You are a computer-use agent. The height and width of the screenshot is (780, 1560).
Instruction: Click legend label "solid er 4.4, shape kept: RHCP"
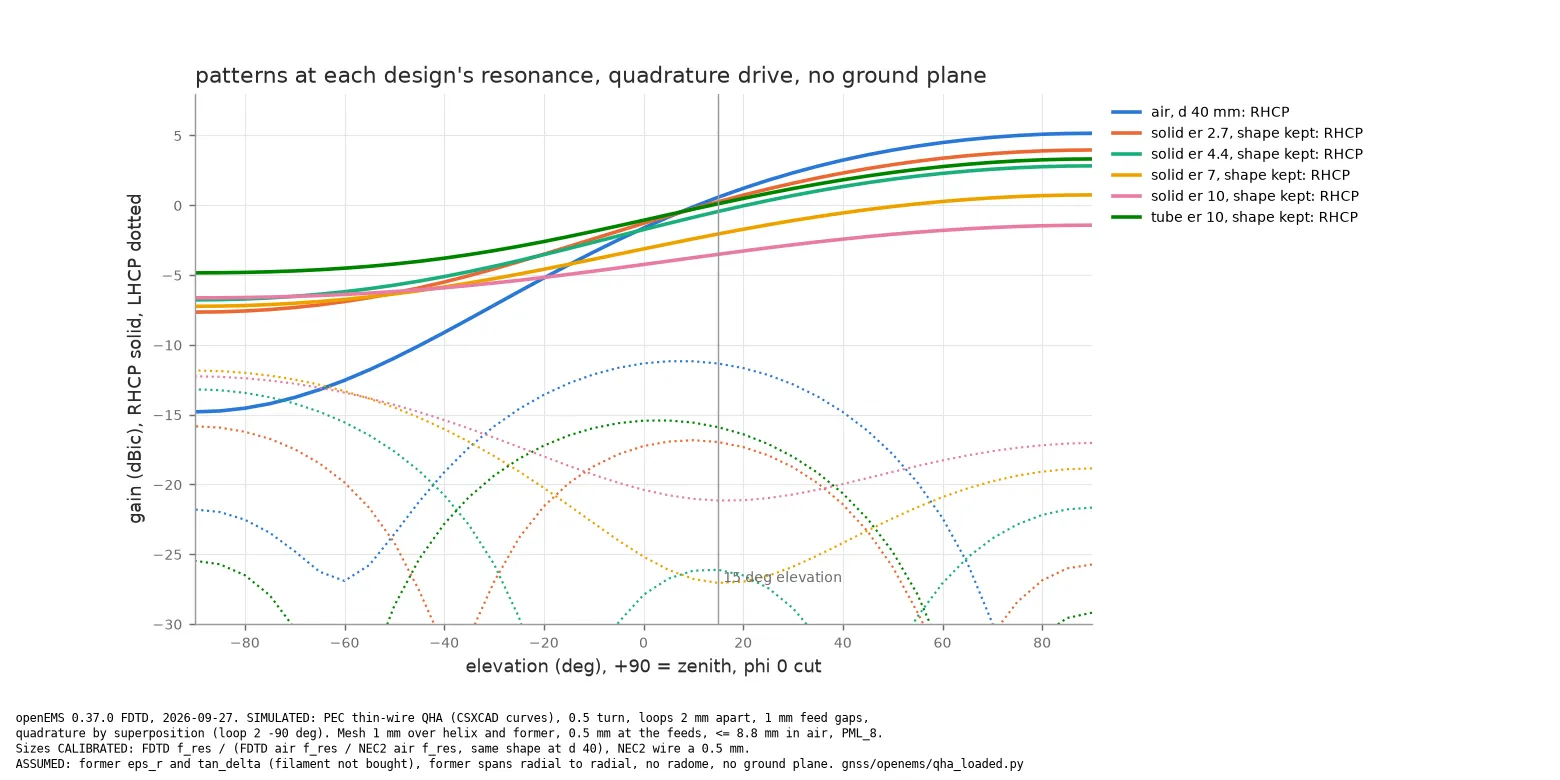coord(1257,154)
